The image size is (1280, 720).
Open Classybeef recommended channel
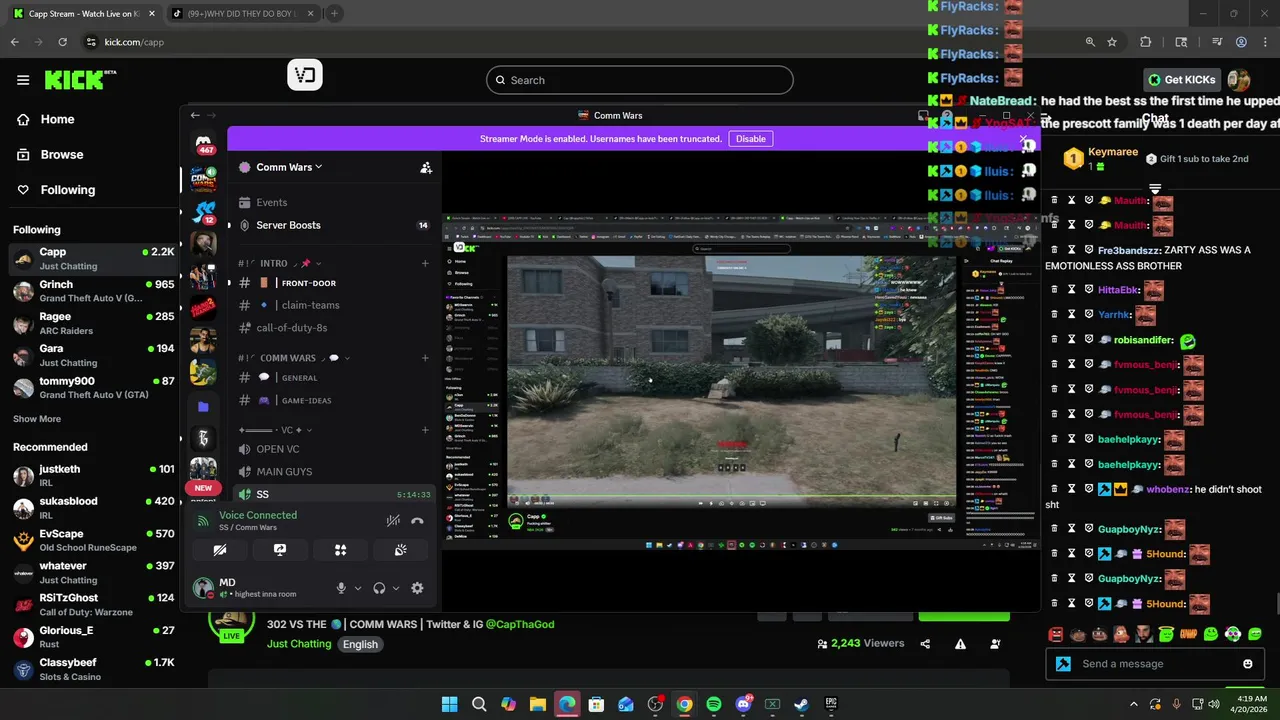click(x=92, y=670)
